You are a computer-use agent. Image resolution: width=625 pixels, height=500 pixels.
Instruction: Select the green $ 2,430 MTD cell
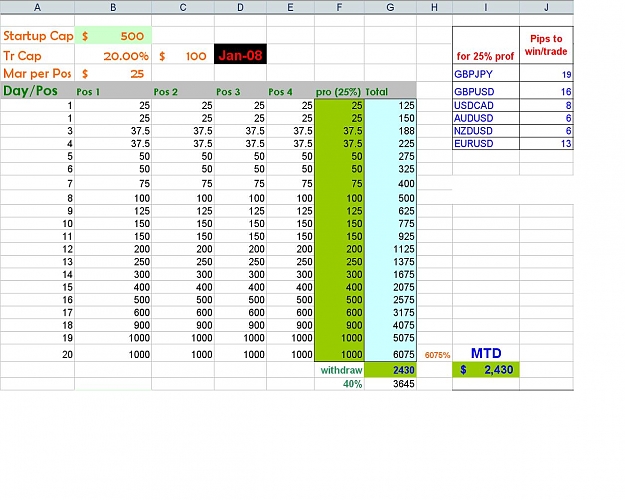(486, 370)
